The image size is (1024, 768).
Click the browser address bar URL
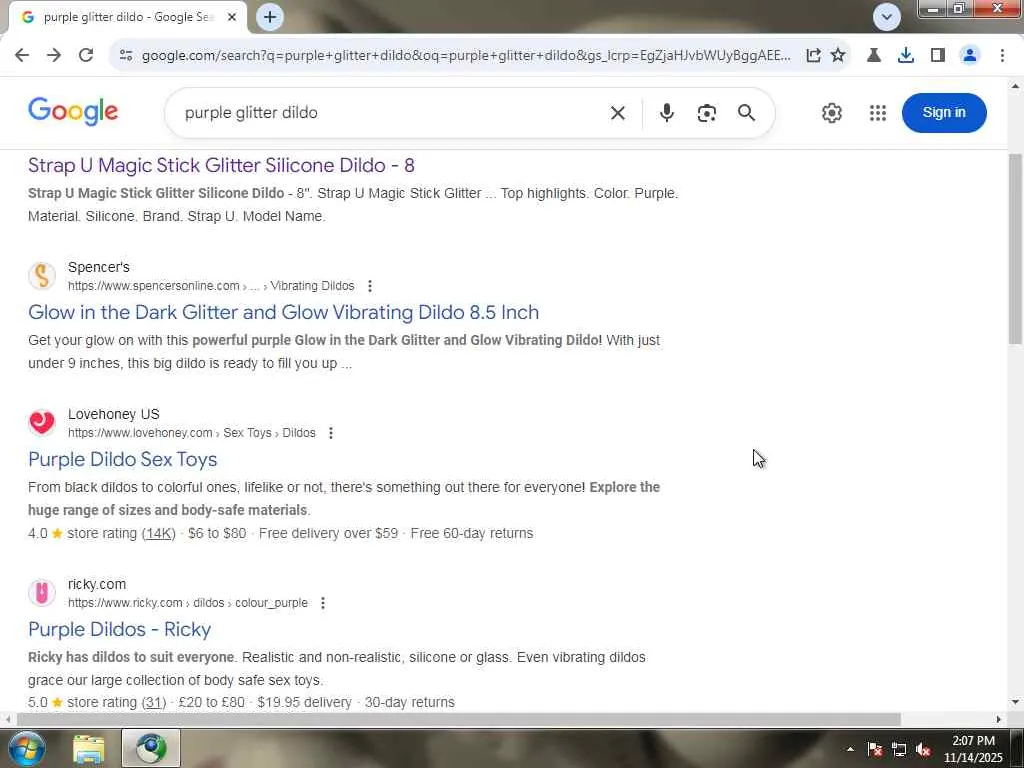(x=466, y=56)
